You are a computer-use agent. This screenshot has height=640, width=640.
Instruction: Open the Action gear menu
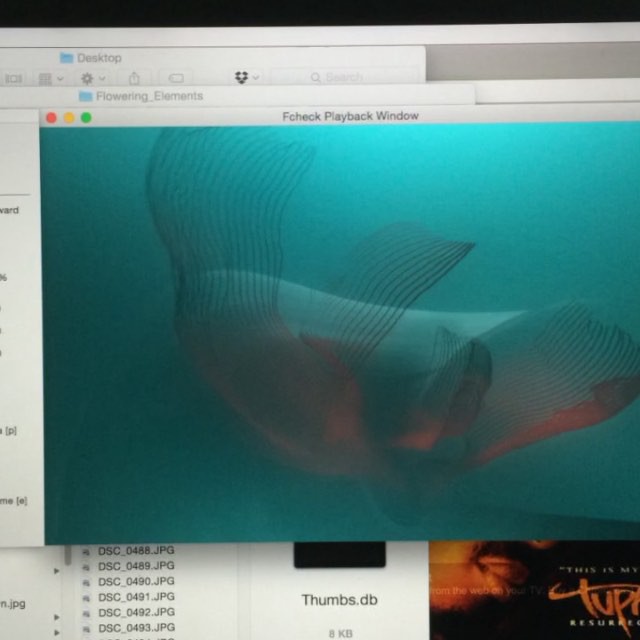[92, 78]
